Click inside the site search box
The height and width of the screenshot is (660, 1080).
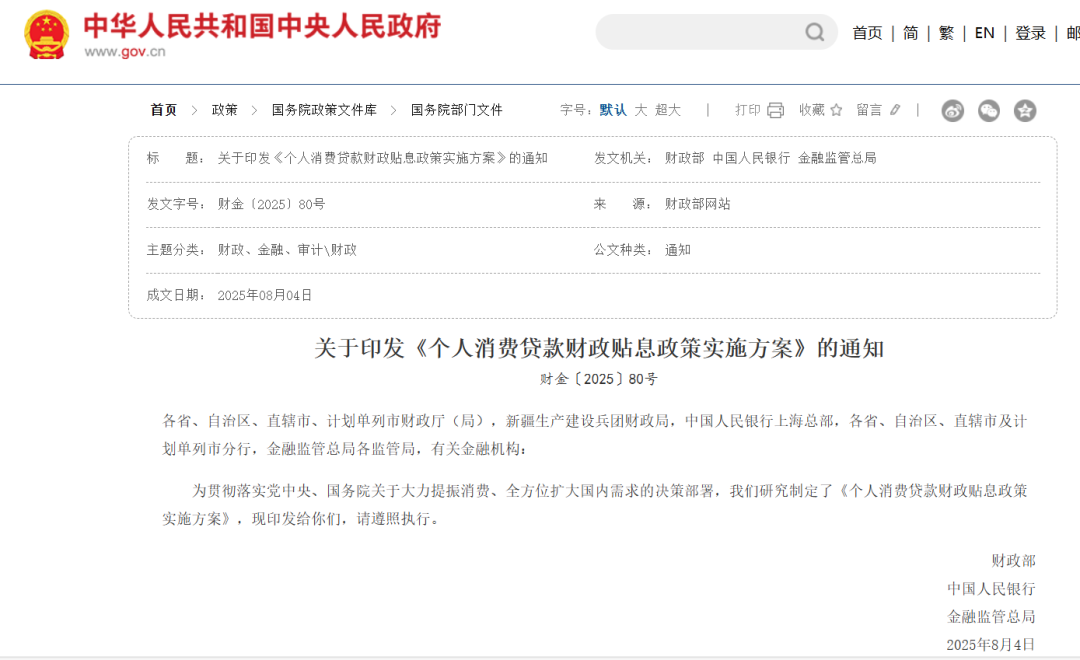click(700, 33)
